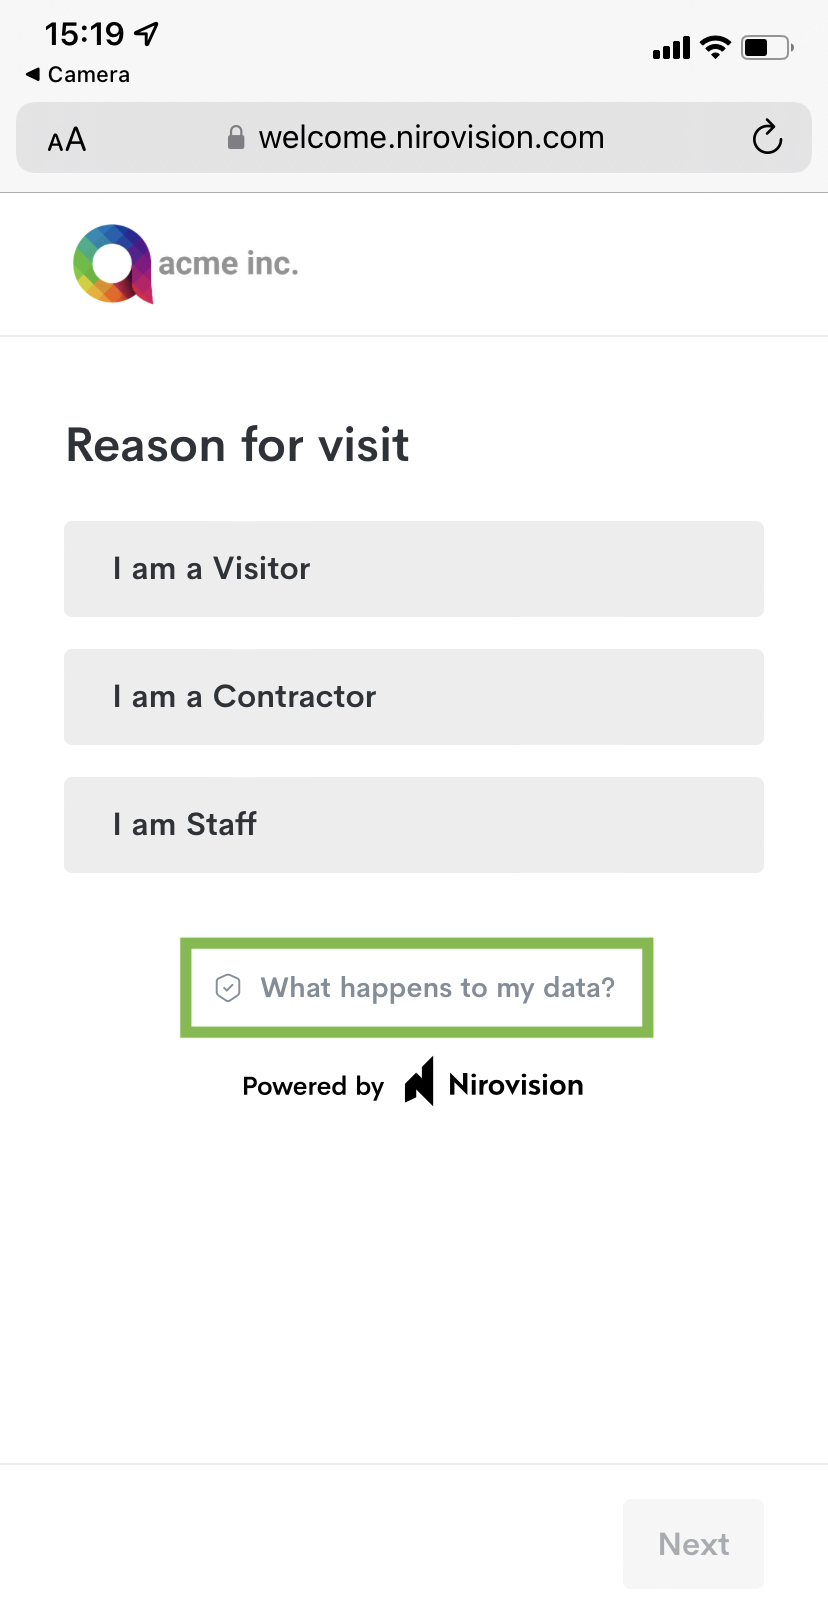The height and width of the screenshot is (1610, 828).
Task: Tap the Wi-Fi status icon
Action: (715, 47)
